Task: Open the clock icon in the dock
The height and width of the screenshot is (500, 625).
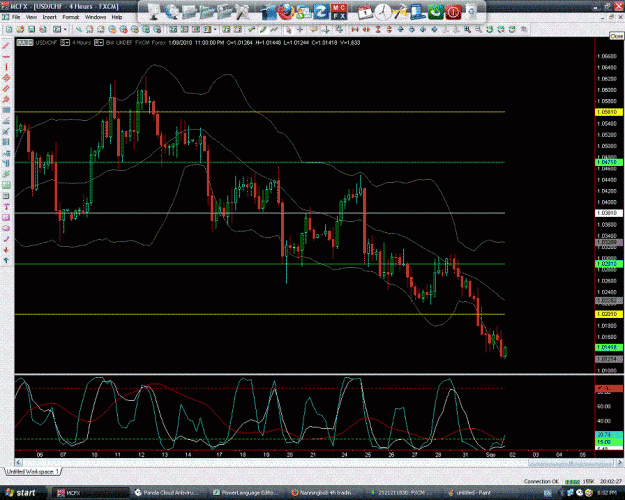Action: (382, 12)
